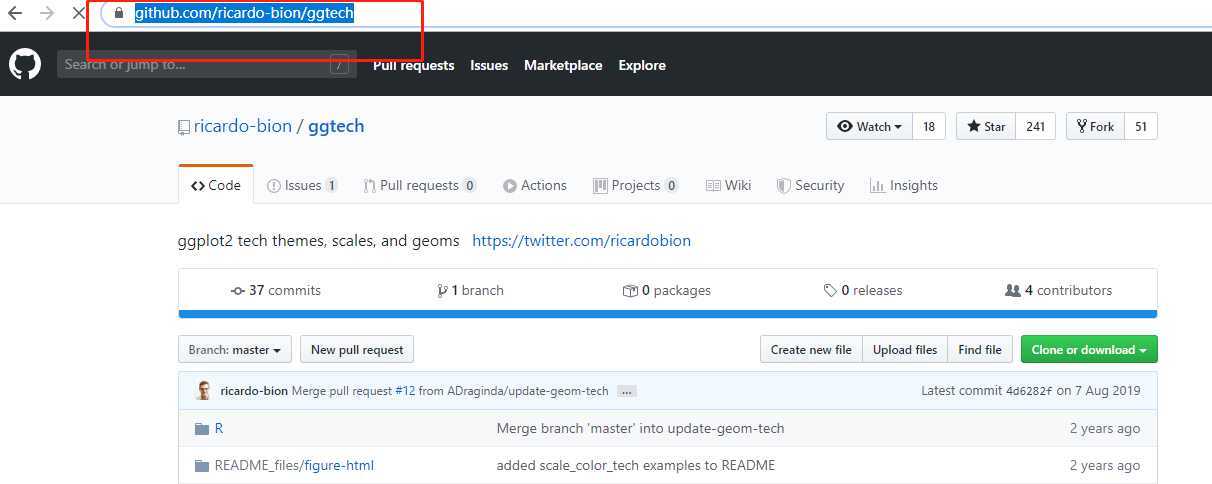1212x484 pixels.
Task: View the 51 forks count
Action: tap(1140, 126)
